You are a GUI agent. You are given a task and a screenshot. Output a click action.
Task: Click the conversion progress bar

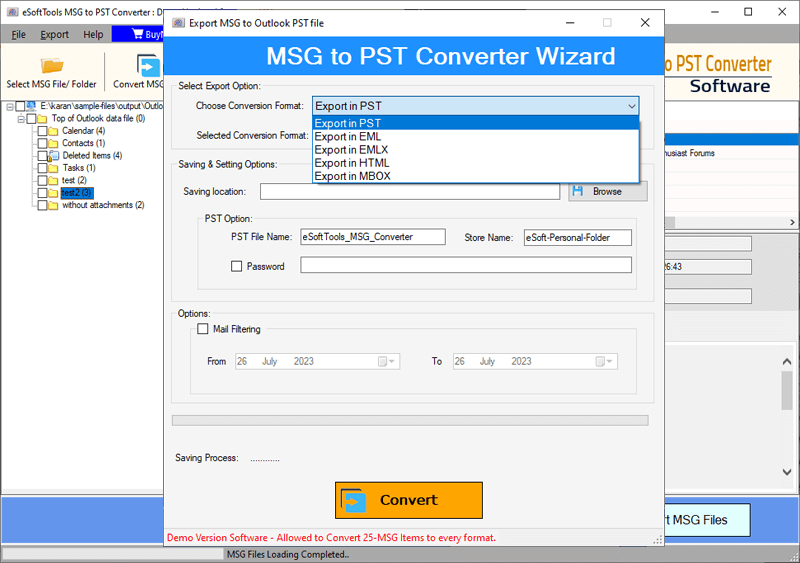(410, 421)
